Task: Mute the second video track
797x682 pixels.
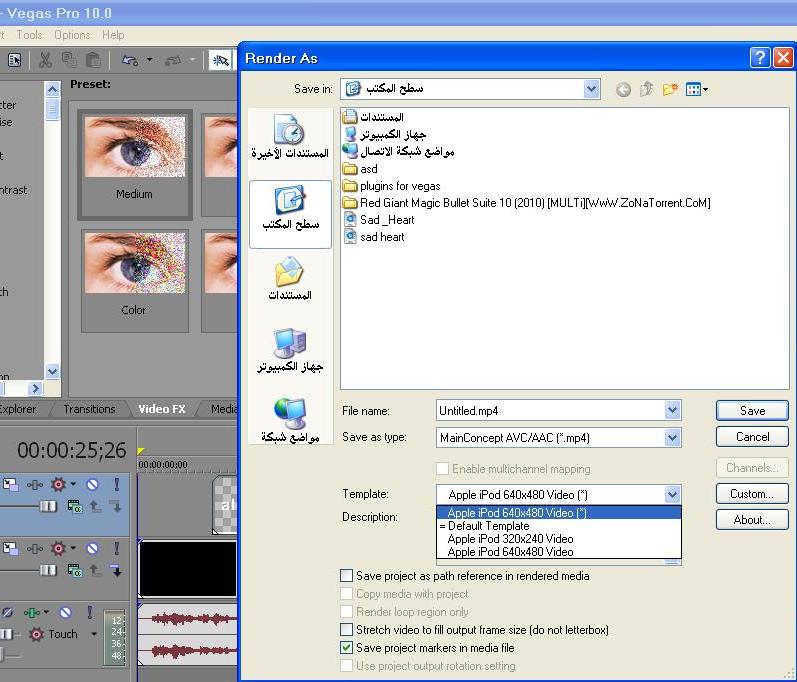Action: pos(93,548)
